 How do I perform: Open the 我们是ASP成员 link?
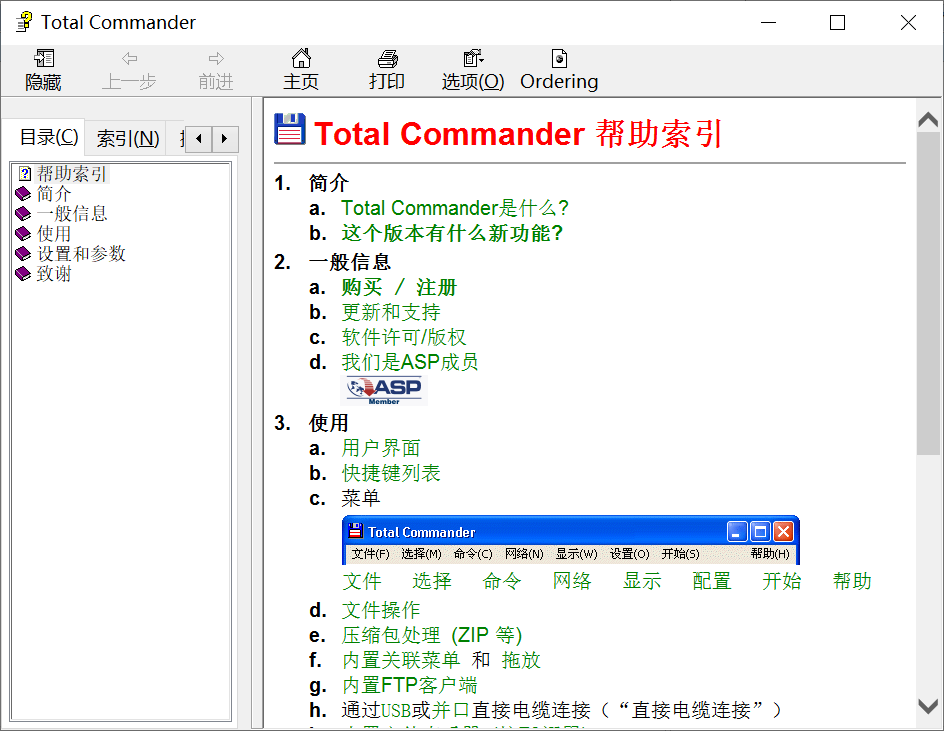coord(409,362)
